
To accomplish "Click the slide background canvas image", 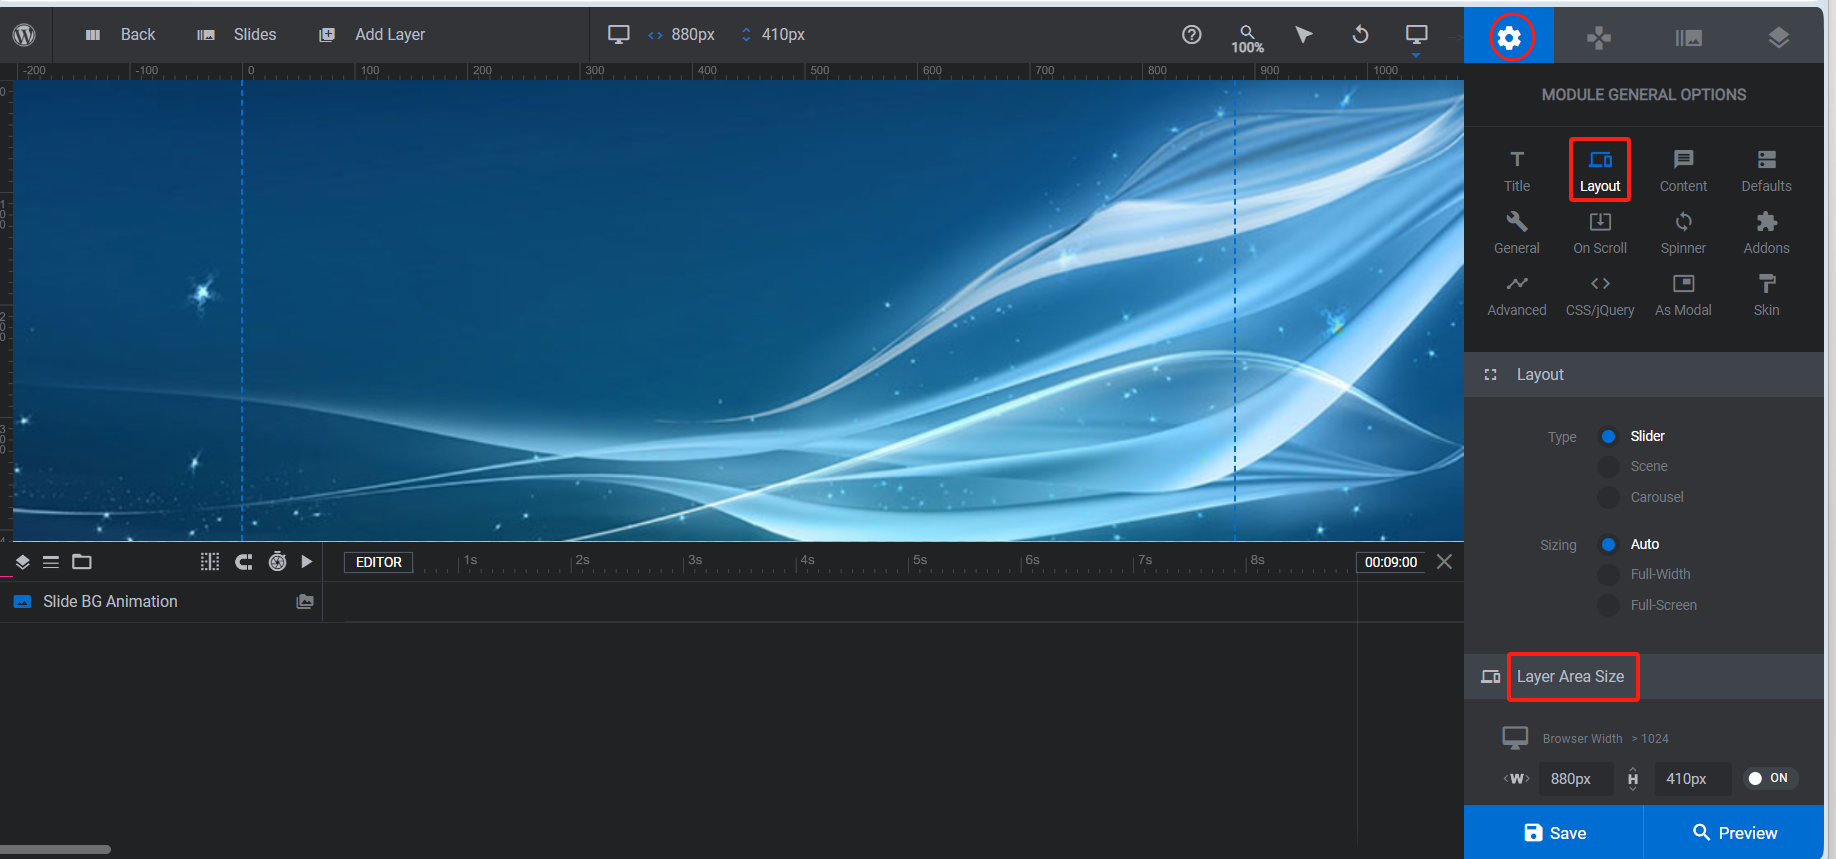I will (738, 310).
